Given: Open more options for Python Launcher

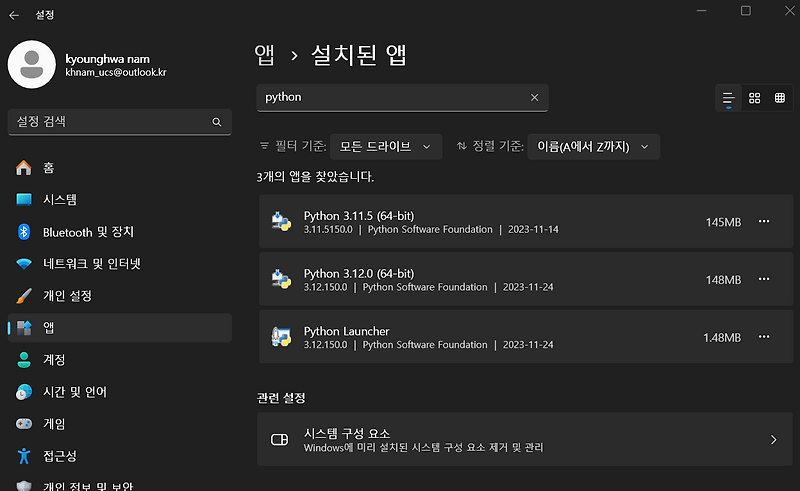Looking at the screenshot, I should 764,337.
